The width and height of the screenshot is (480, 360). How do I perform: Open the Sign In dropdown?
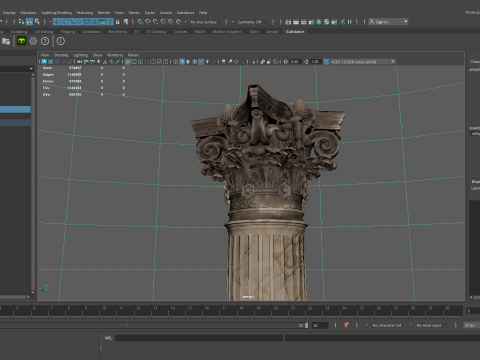(x=388, y=22)
